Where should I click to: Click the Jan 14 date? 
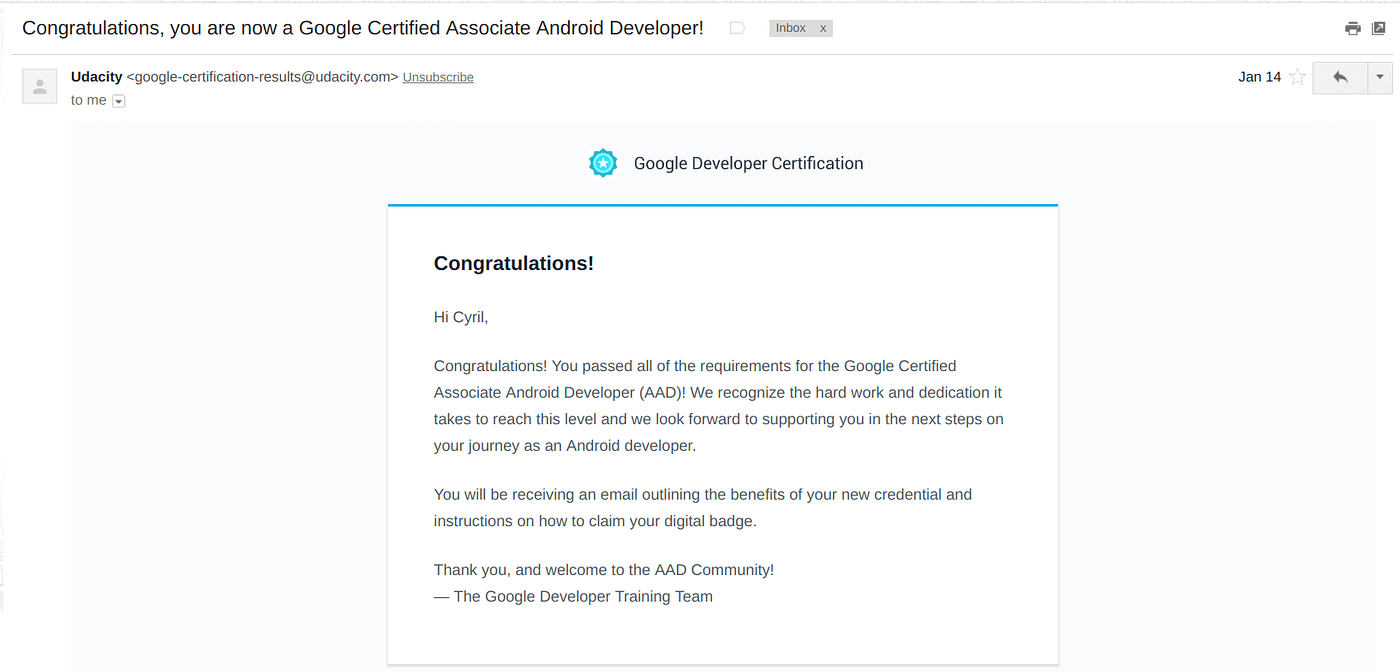pyautogui.click(x=1259, y=77)
